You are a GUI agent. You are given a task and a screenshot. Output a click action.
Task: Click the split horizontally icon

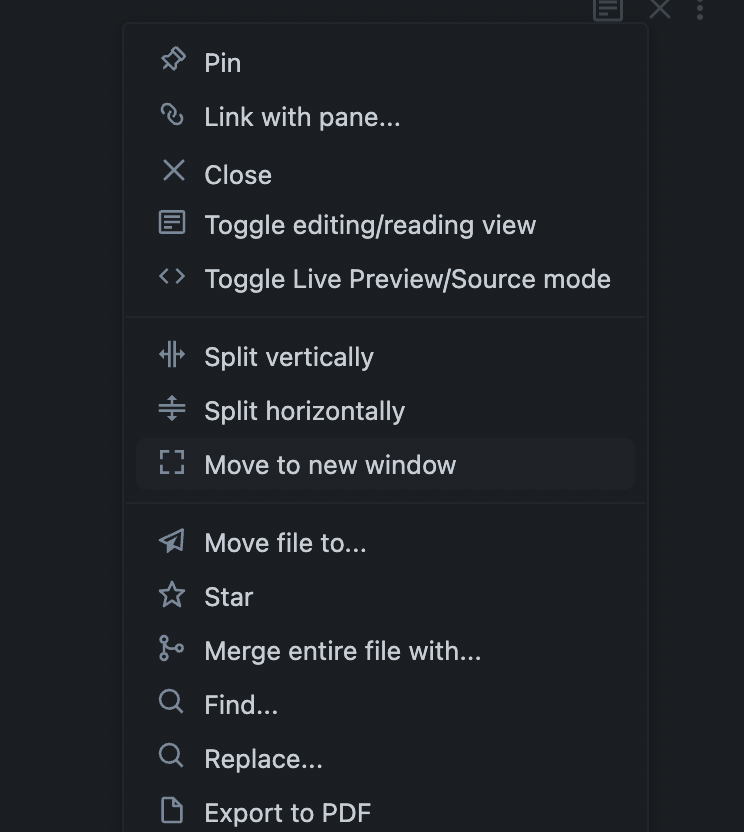[172, 409]
